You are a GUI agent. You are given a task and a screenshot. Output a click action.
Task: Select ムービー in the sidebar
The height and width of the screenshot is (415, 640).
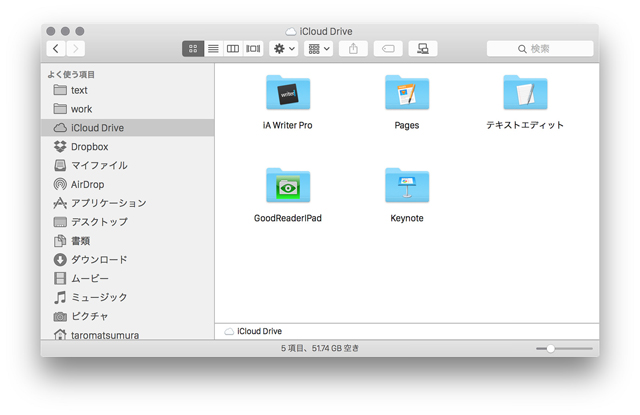tap(127, 278)
